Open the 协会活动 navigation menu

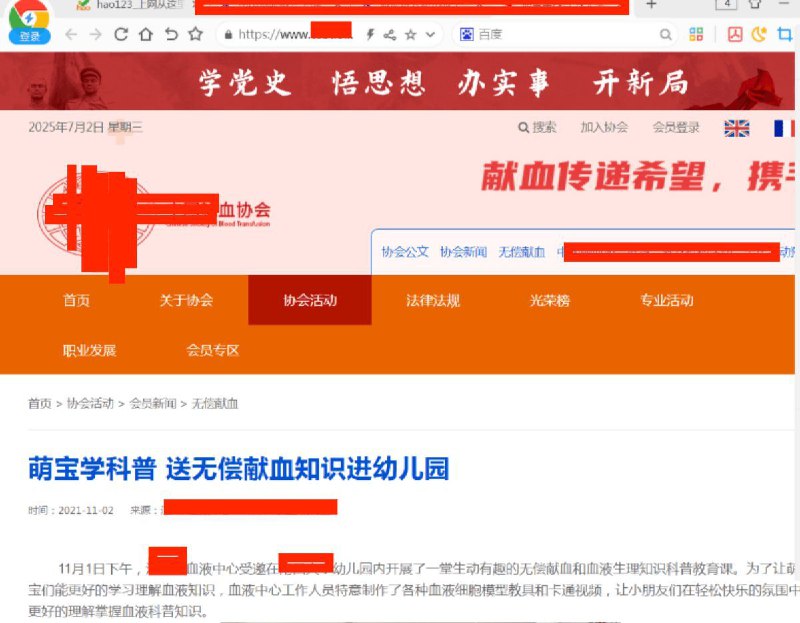310,299
